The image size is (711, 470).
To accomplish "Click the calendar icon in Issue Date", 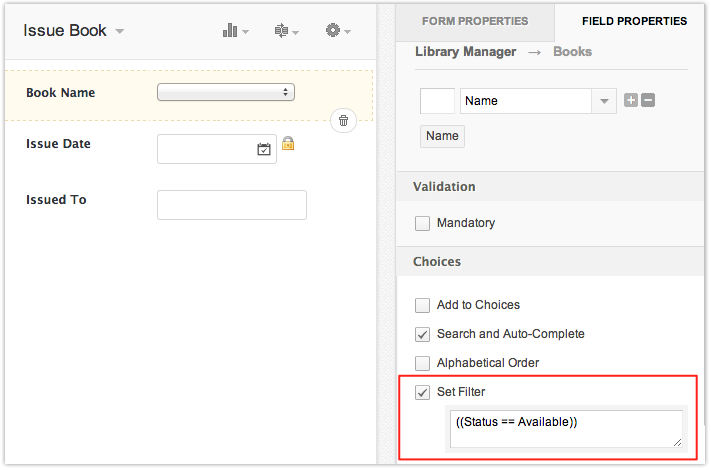I will [x=264, y=149].
